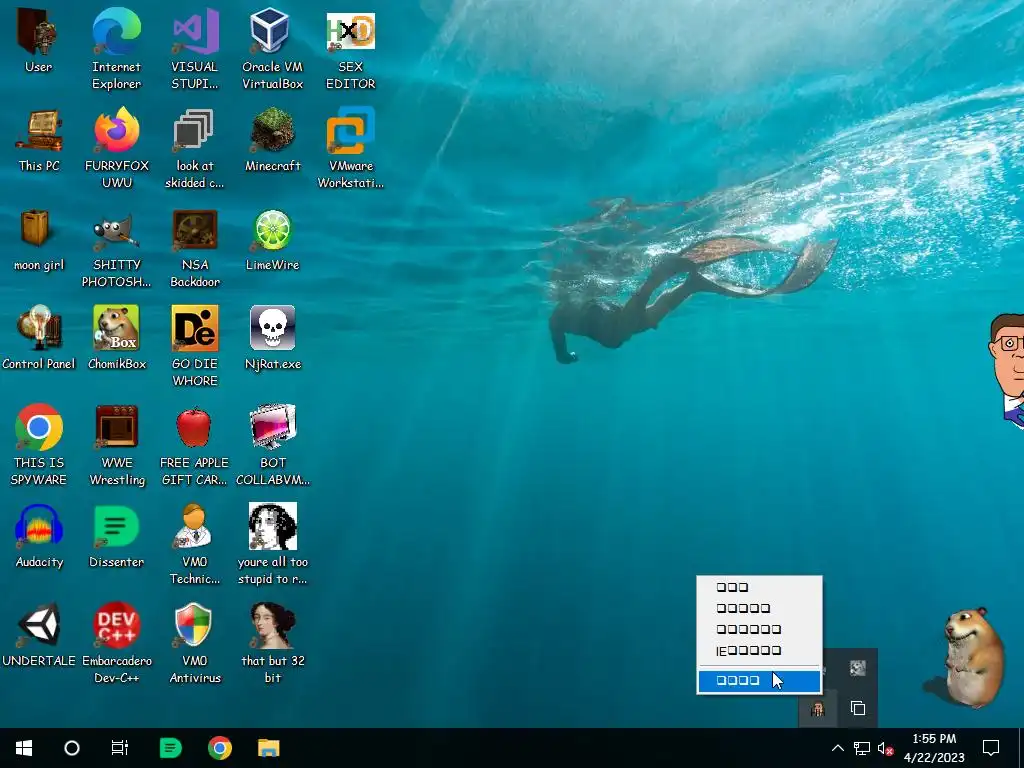Click the overlapping squares tray overflow icon
Viewport: 1024px width, 768px height.
click(858, 709)
